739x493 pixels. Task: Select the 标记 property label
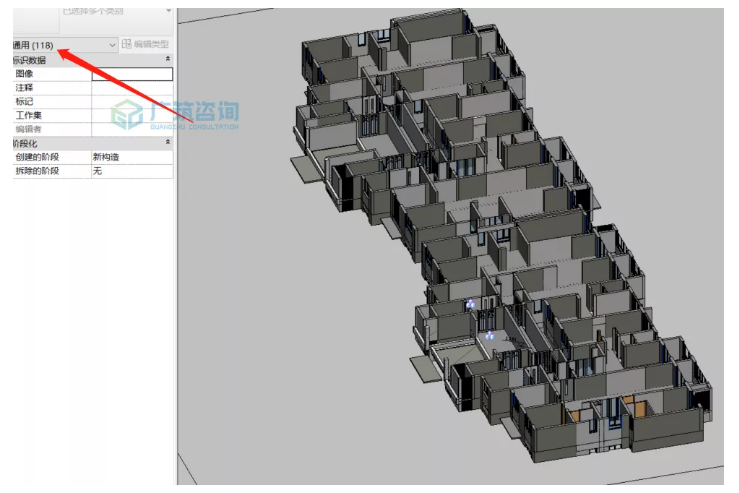point(25,101)
